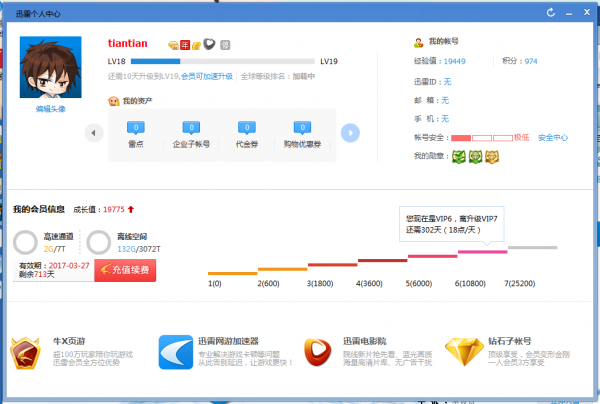Screen dimensions: 600x404
Task: Open the 迅雷网游加速器 title
Action: point(228,341)
